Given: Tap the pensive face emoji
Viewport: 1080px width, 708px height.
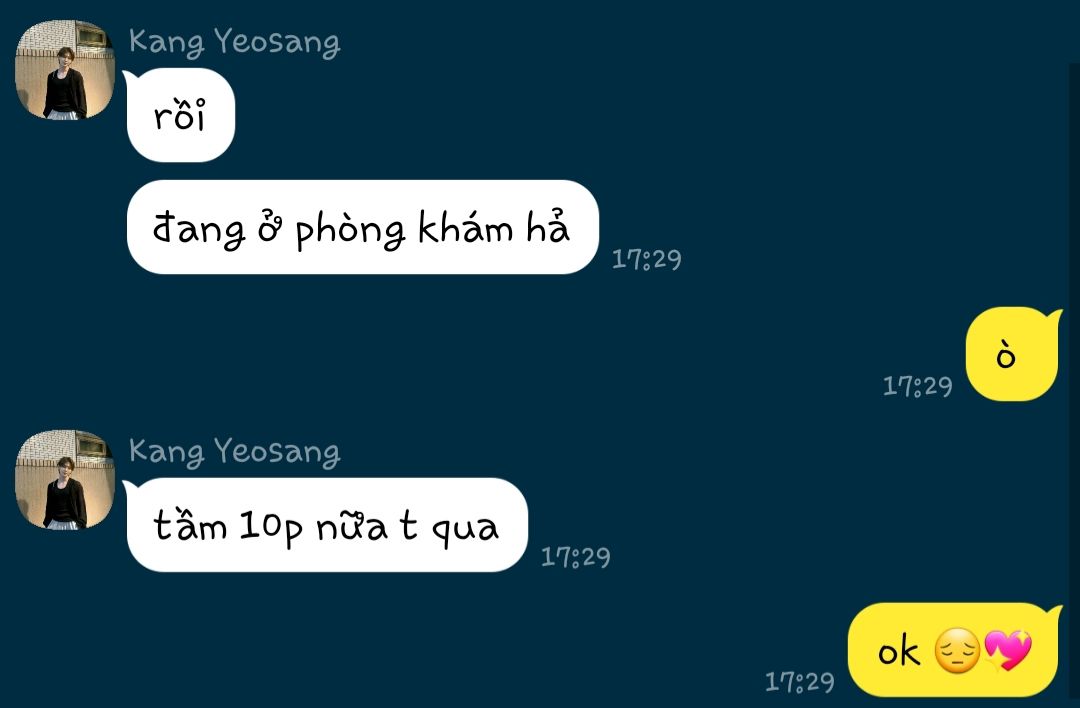Looking at the screenshot, I should tap(957, 651).
